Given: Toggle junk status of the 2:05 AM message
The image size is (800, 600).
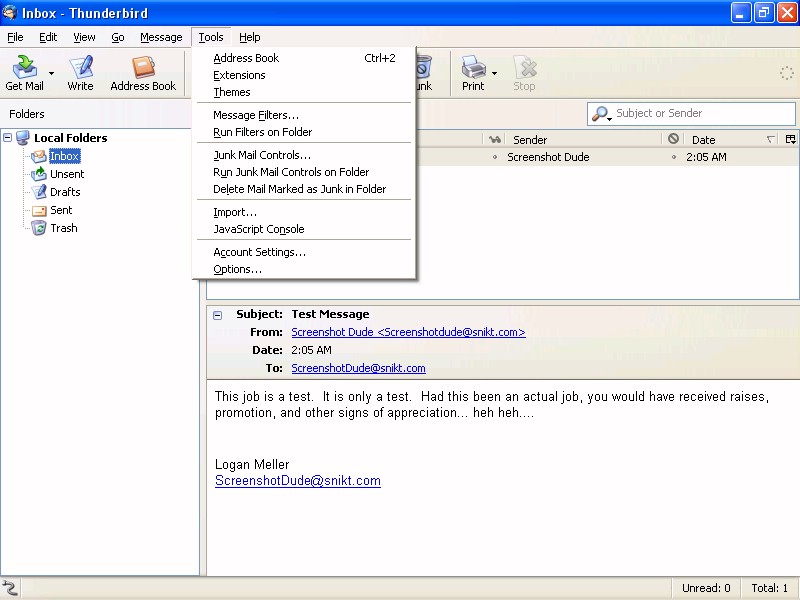Looking at the screenshot, I should pos(673,157).
